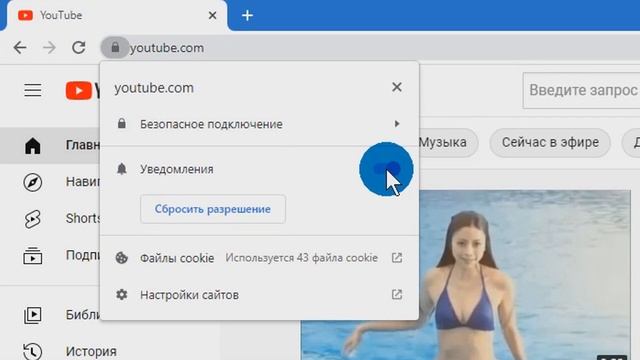Click 'Используется 43 файла cookie' text
This screenshot has width=640, height=360.
pos(302,258)
